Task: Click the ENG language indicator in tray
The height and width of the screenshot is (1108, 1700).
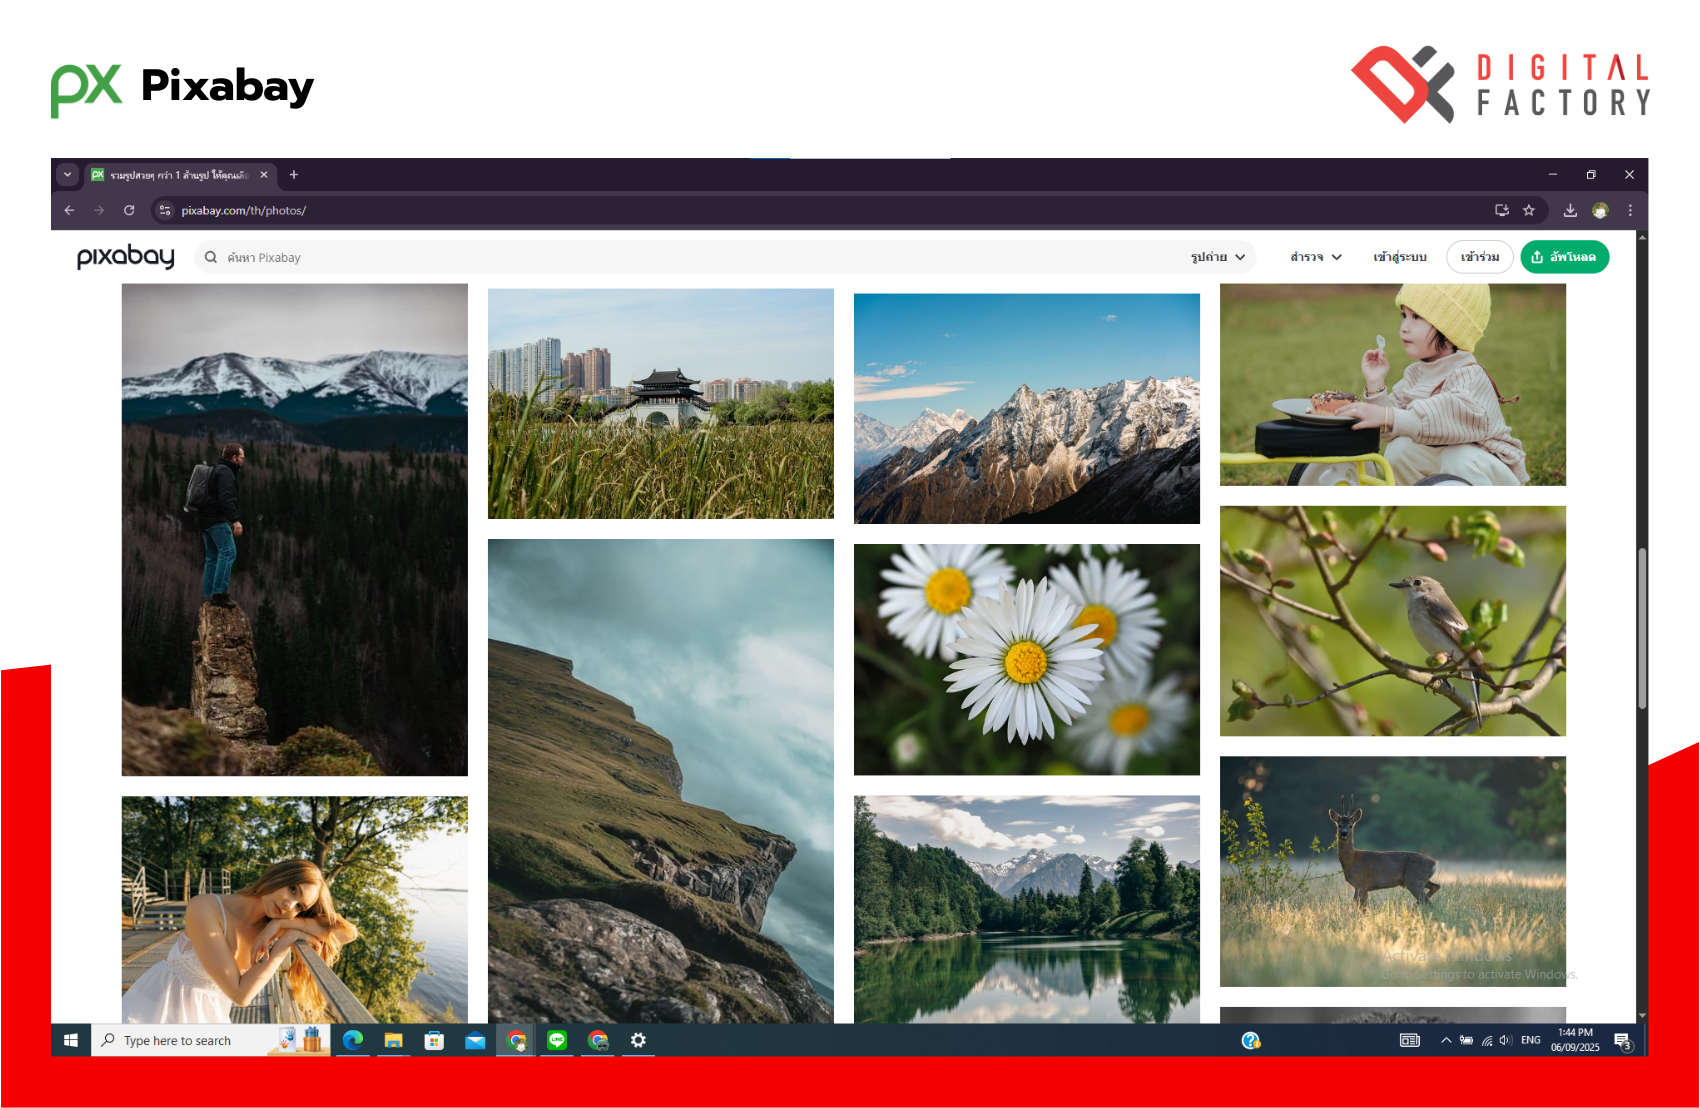Action: [x=1530, y=1040]
